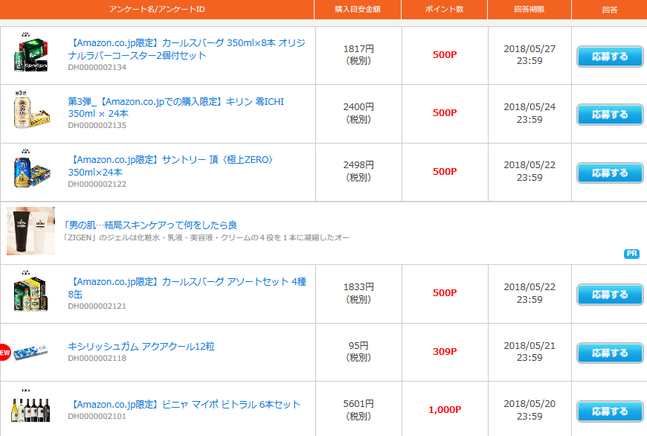Click the Suntory 頂 product image
The image size is (647, 436).
[31, 169]
